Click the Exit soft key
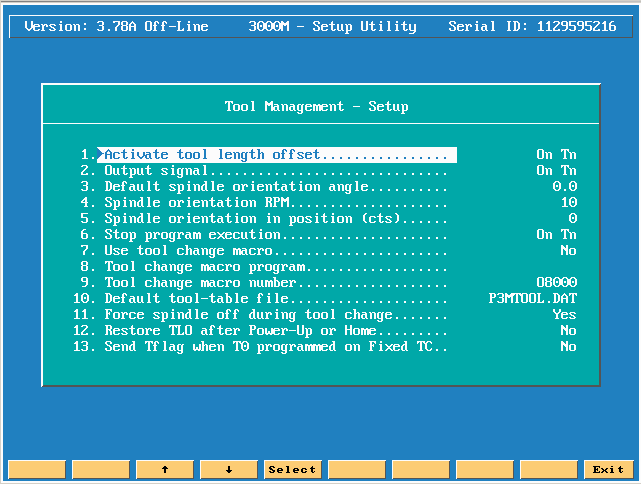This screenshot has height=484, width=641. click(609, 469)
